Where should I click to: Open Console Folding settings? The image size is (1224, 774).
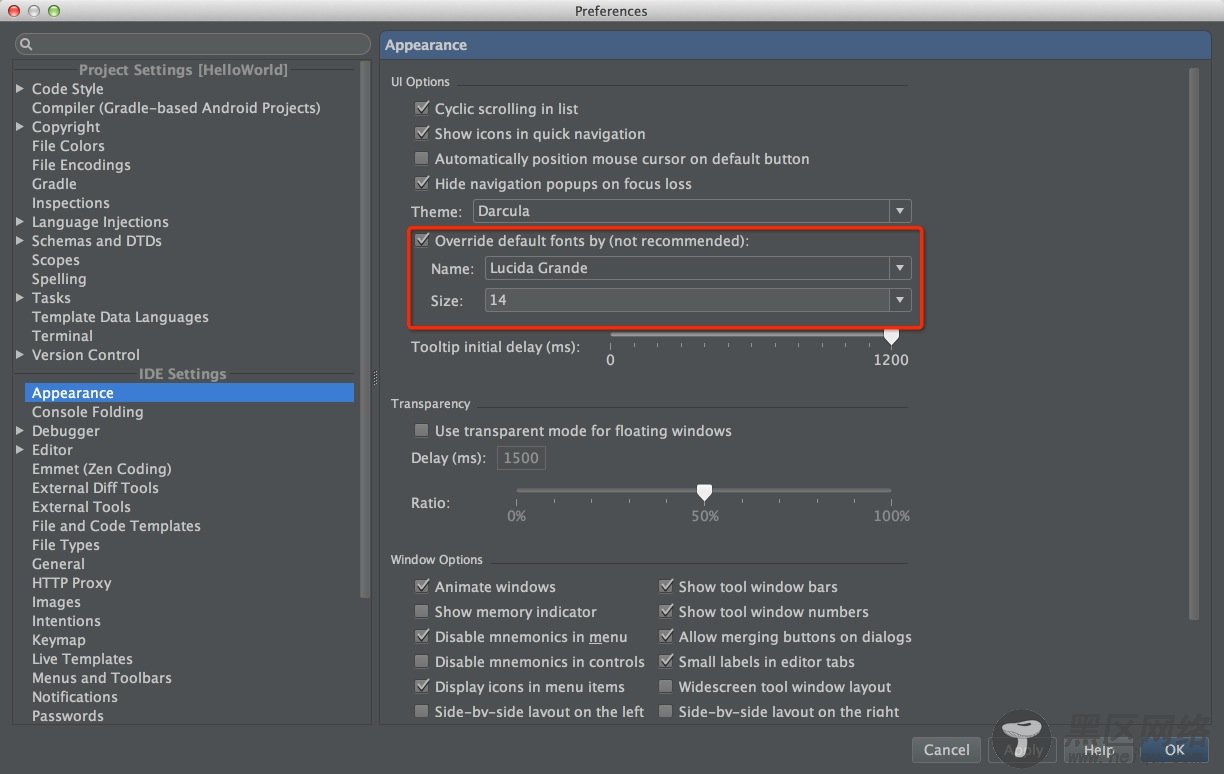(88, 412)
